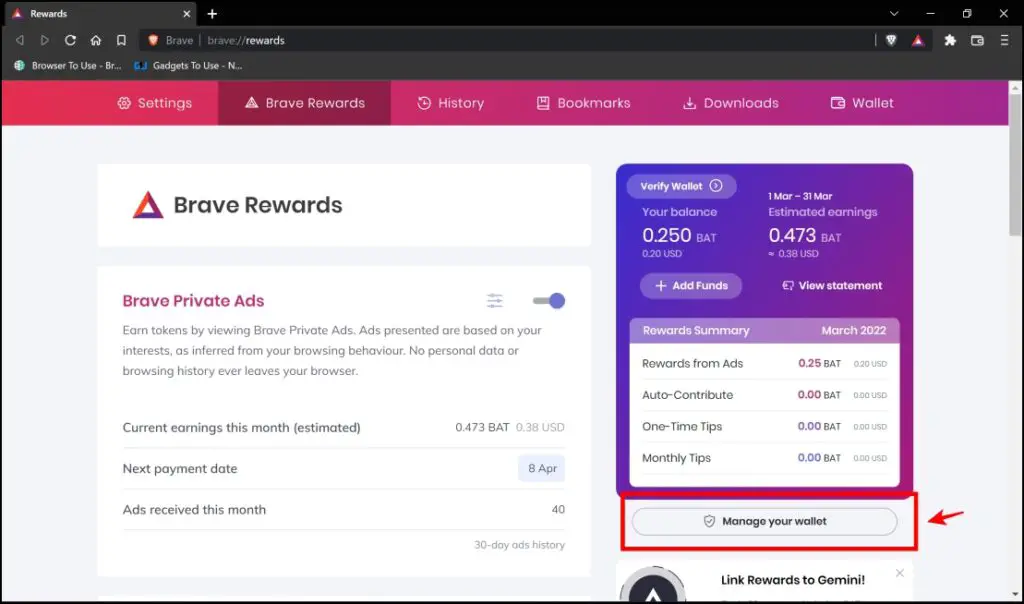Click the Monthly Tips summary row

(764, 458)
